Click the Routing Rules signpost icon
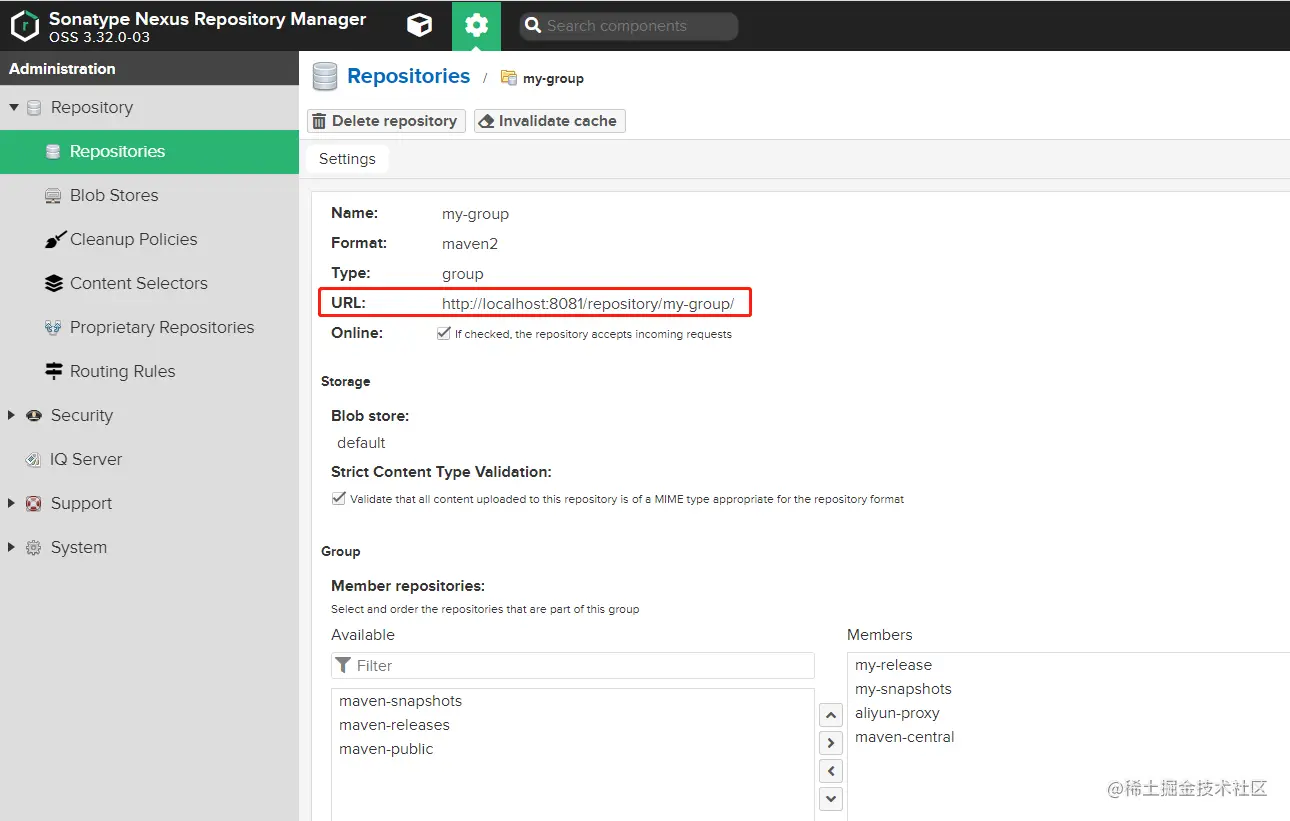Screen dimensions: 1290x821 tap(54, 372)
